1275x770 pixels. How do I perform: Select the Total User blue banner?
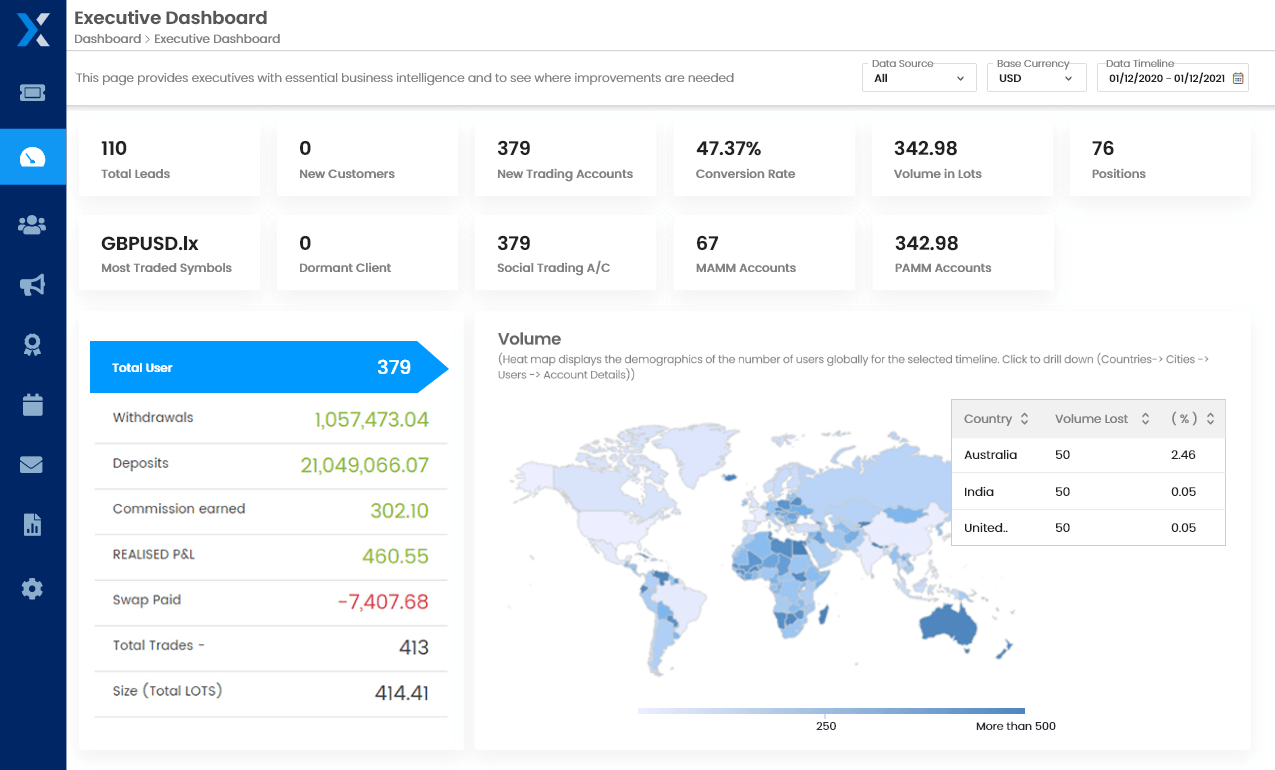point(269,367)
